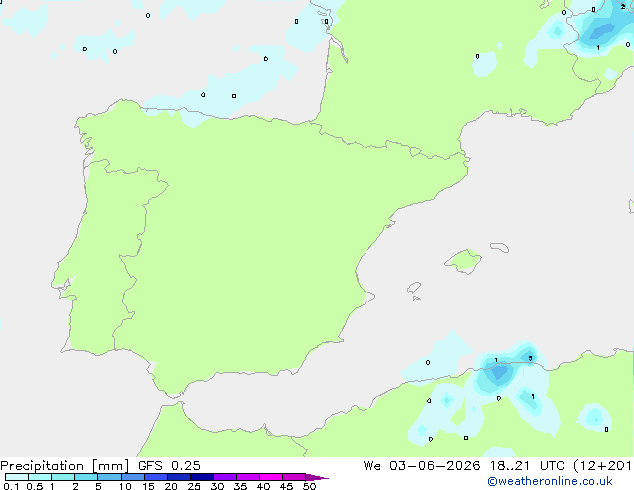This screenshot has height=490, width=634.
Task: Select magenta swatch between 40 and 45
Action: tap(271, 477)
